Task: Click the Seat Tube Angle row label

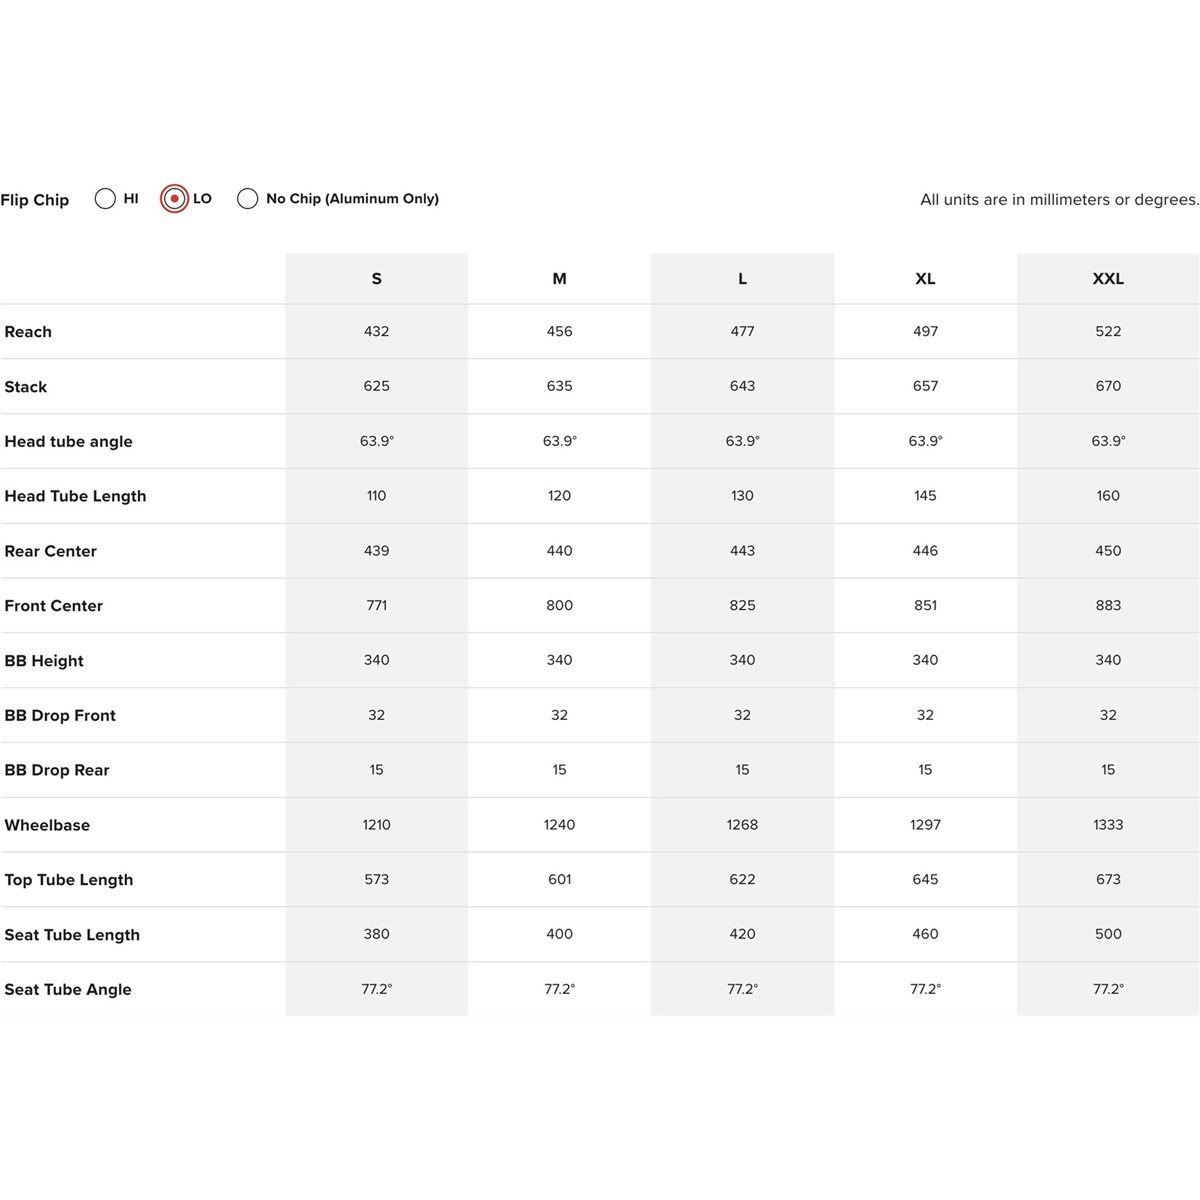Action: (x=68, y=990)
